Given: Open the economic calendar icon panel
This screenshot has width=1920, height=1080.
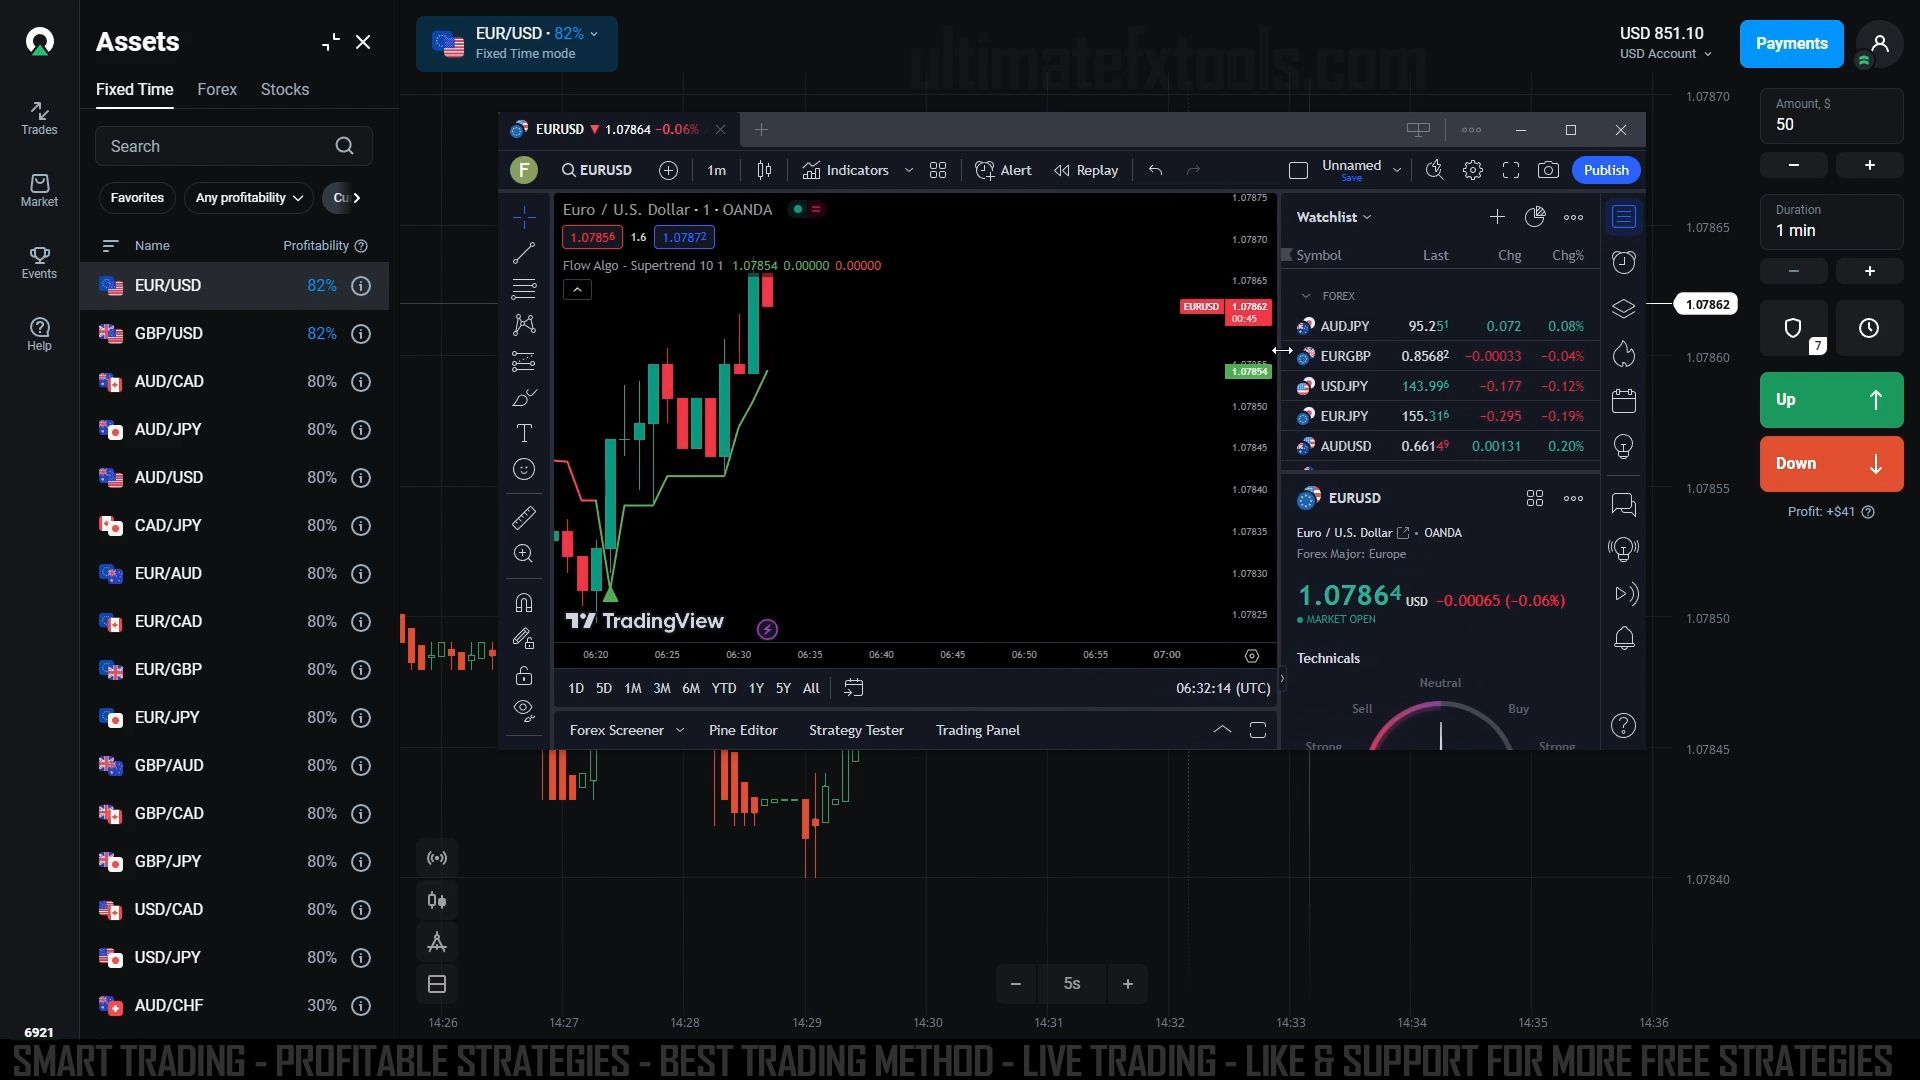Looking at the screenshot, I should (1624, 401).
